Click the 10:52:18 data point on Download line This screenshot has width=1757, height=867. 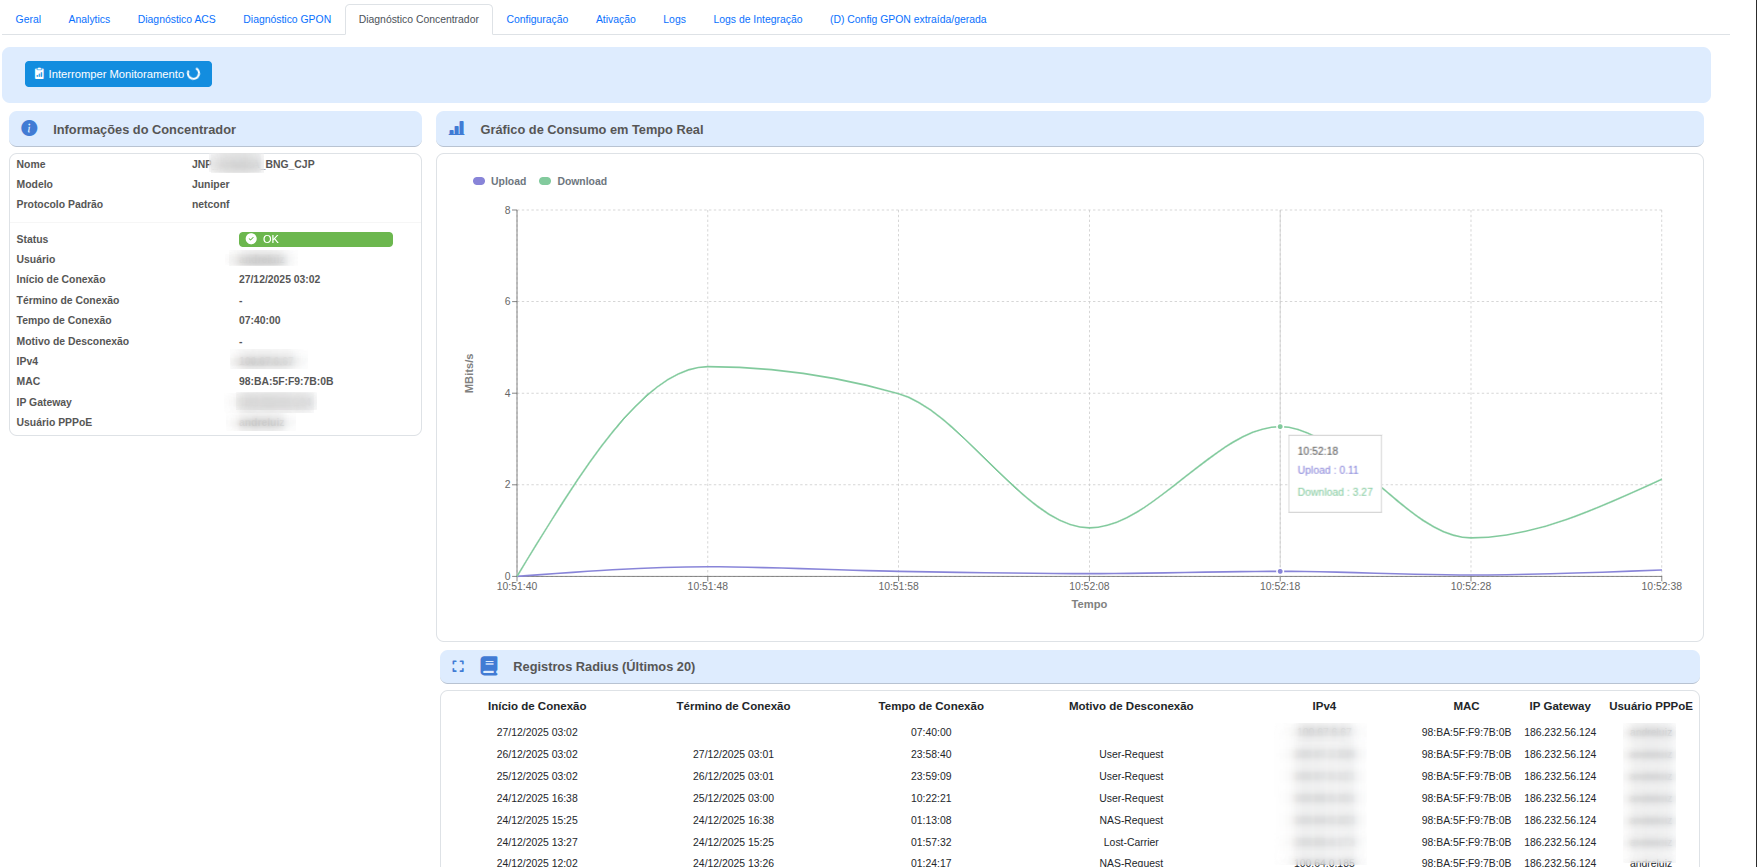pyautogui.click(x=1280, y=427)
